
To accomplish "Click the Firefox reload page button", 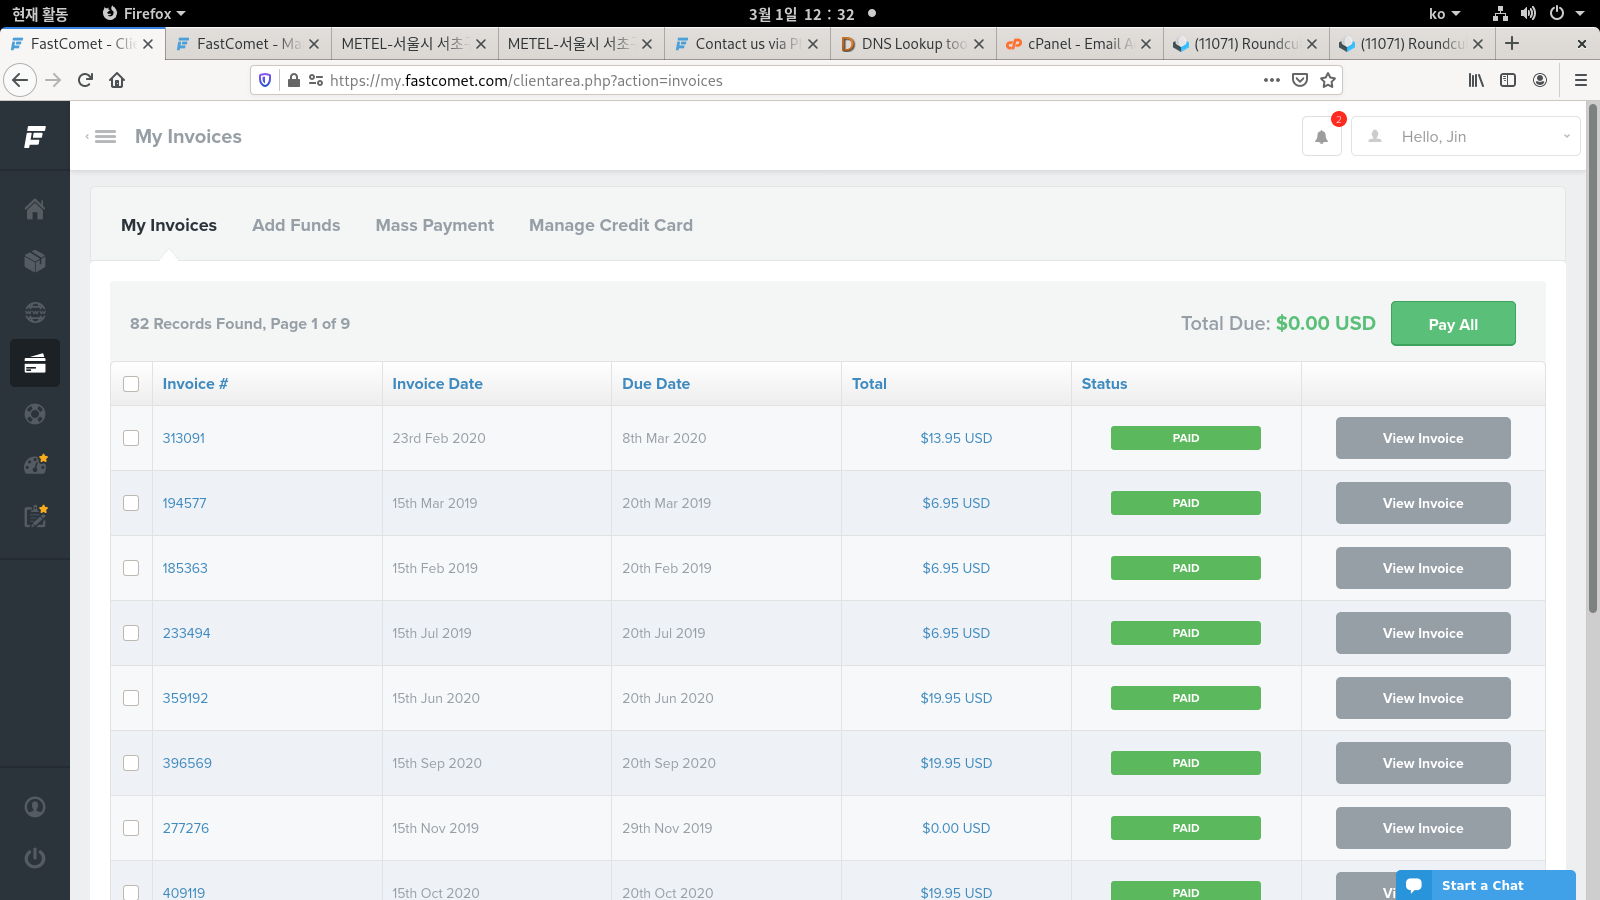I will 85,80.
